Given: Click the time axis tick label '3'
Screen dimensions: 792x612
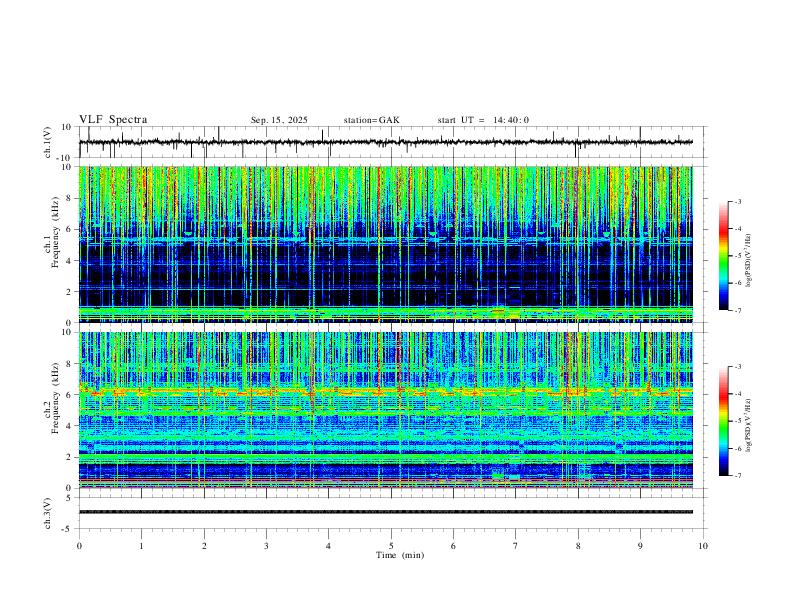Looking at the screenshot, I should click(x=266, y=546).
